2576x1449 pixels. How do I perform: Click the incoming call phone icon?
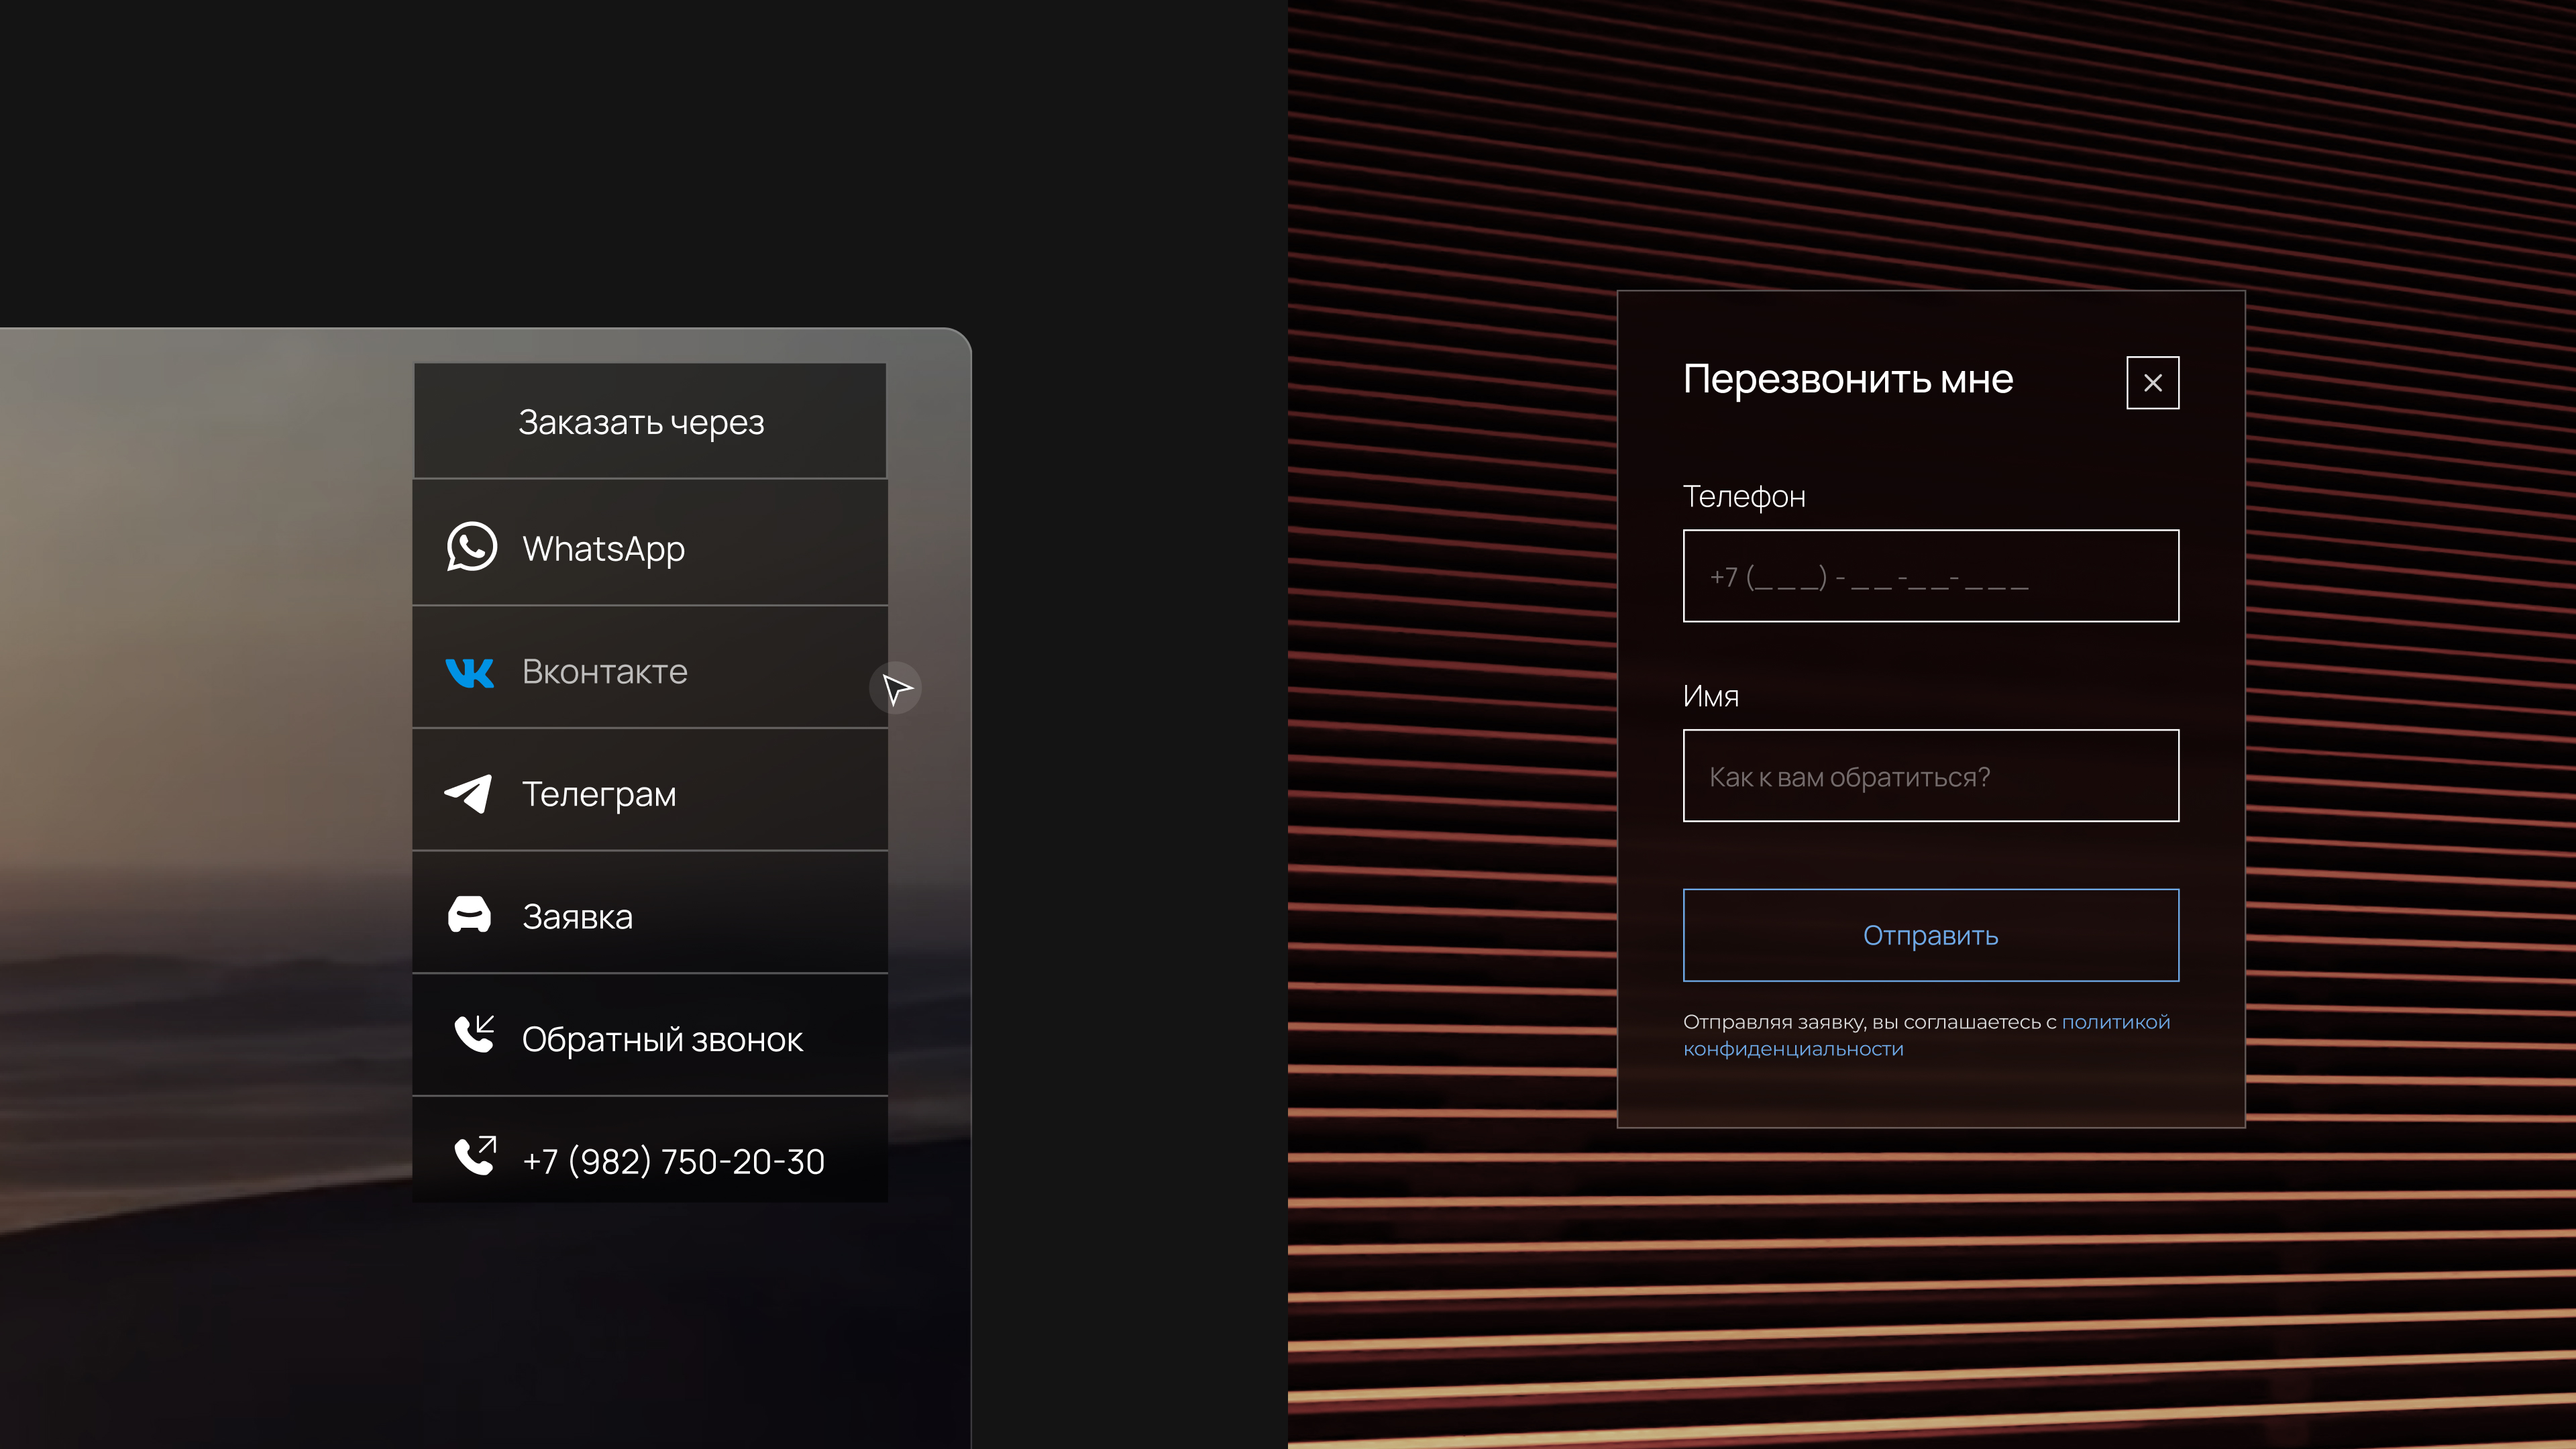click(x=474, y=1035)
